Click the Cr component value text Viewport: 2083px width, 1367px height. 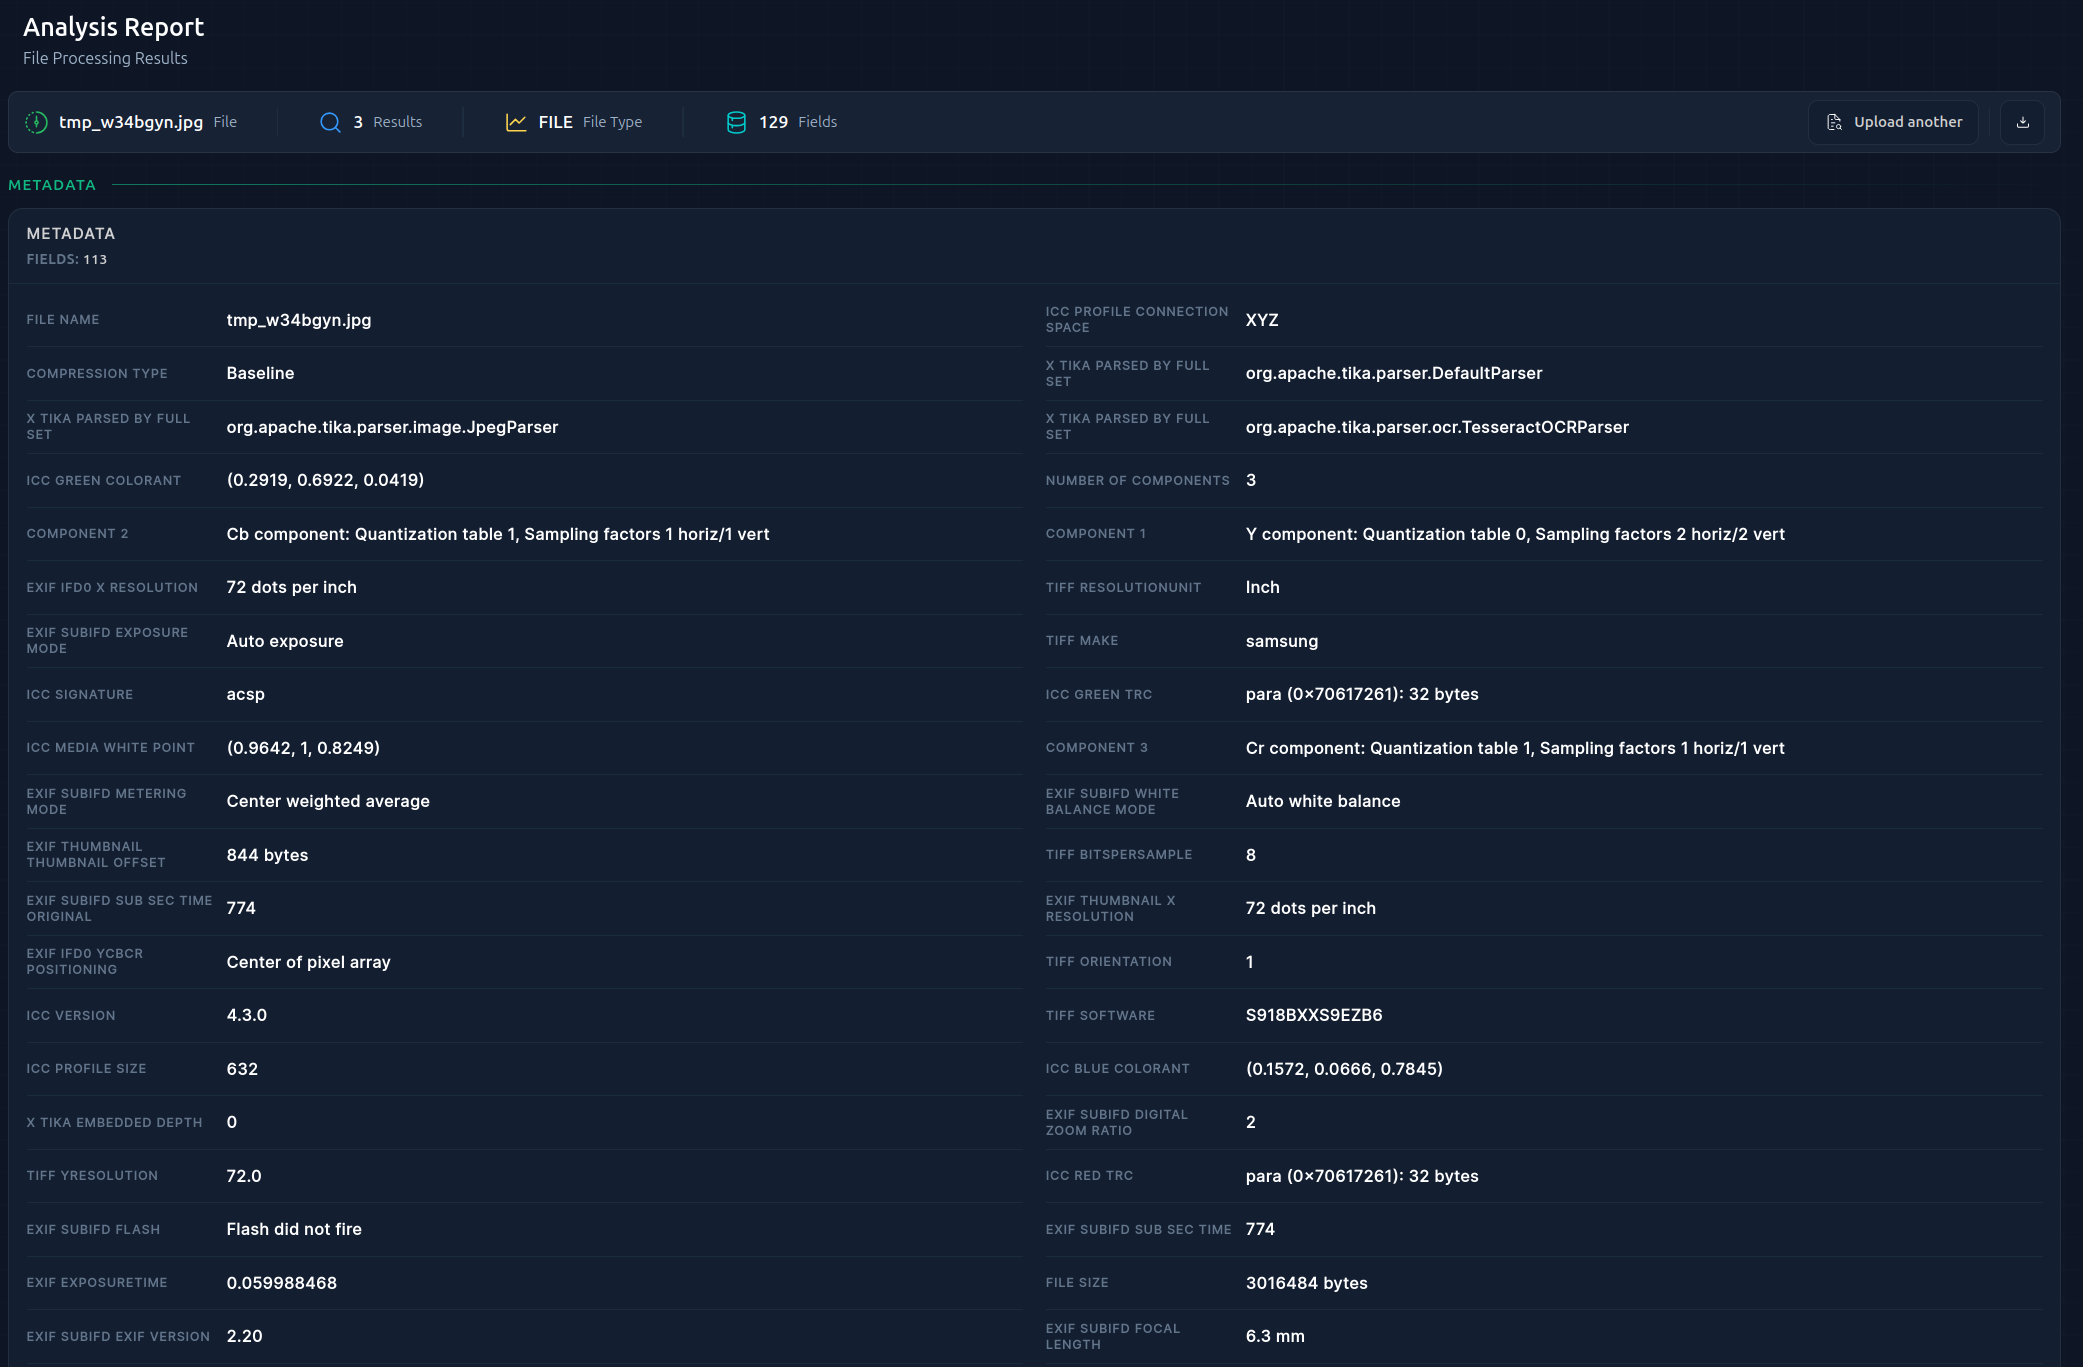coord(1515,748)
